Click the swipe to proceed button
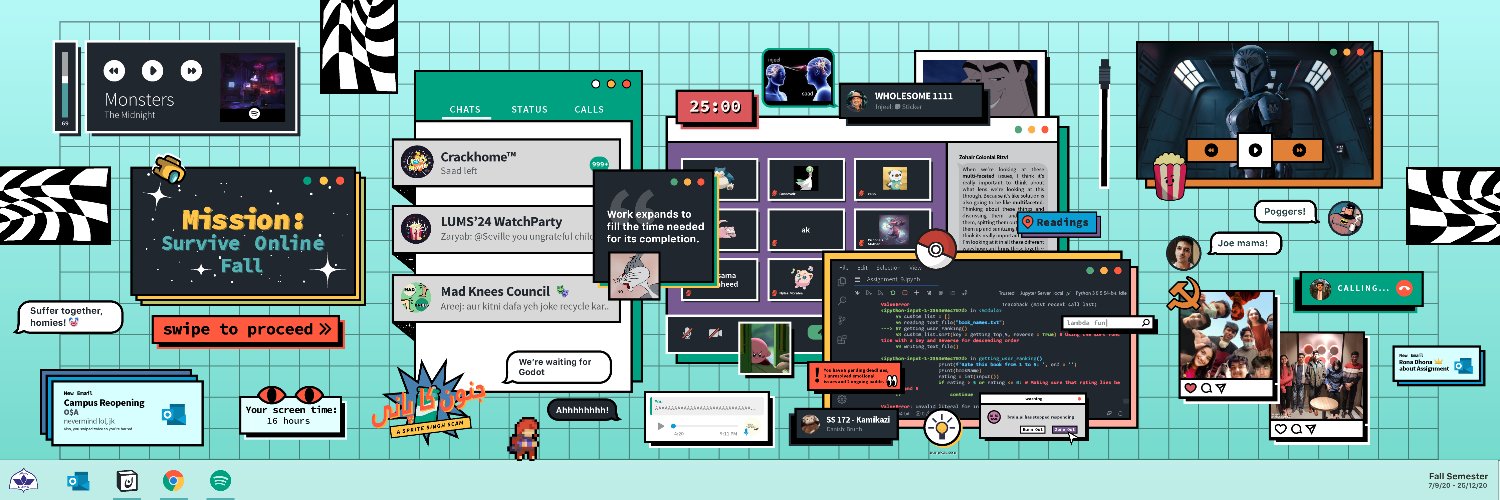Image resolution: width=1500 pixels, height=500 pixels. tap(246, 329)
